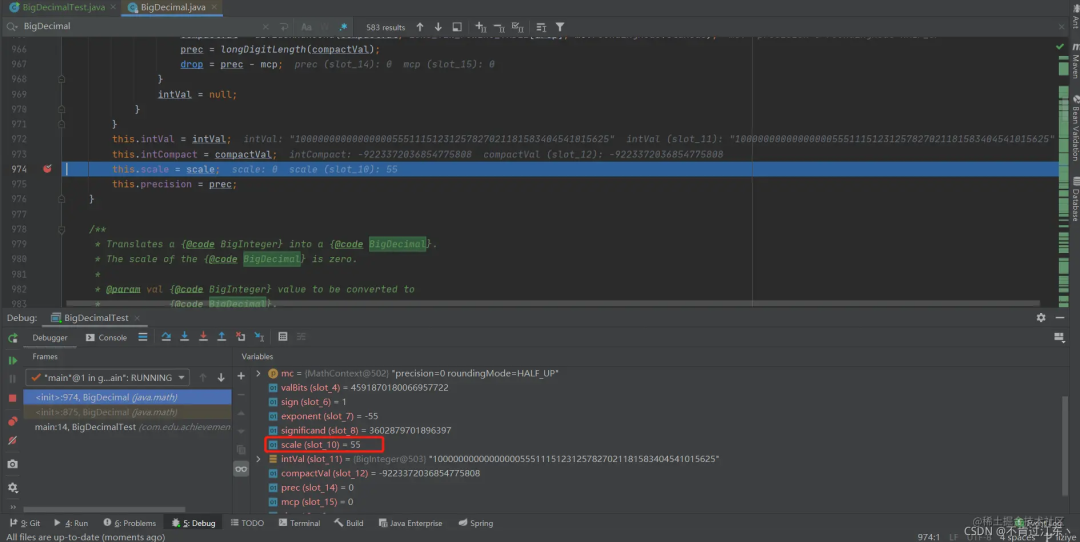Select variable scale (slot_10) = 55
The image size is (1080, 542).
[320, 445]
